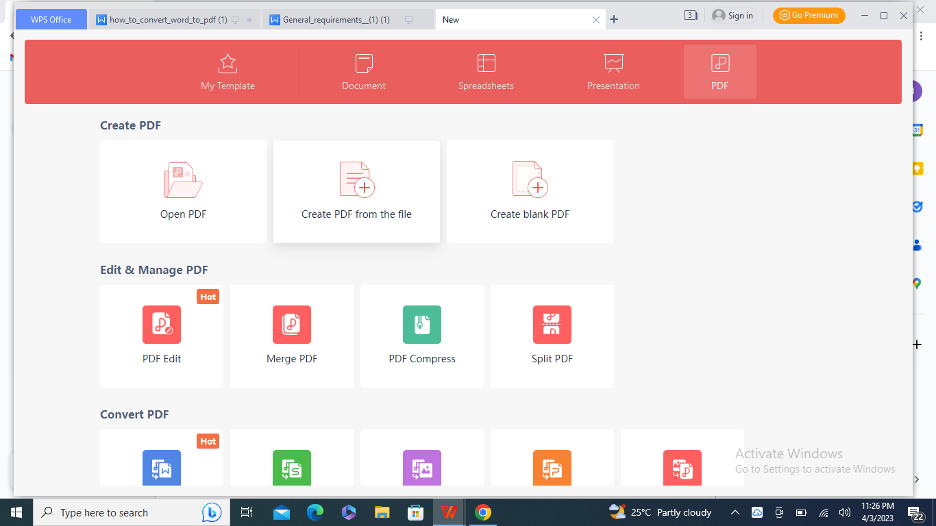Open File Explorer from the taskbar
Viewport: 936px width, 526px height.
click(382, 512)
